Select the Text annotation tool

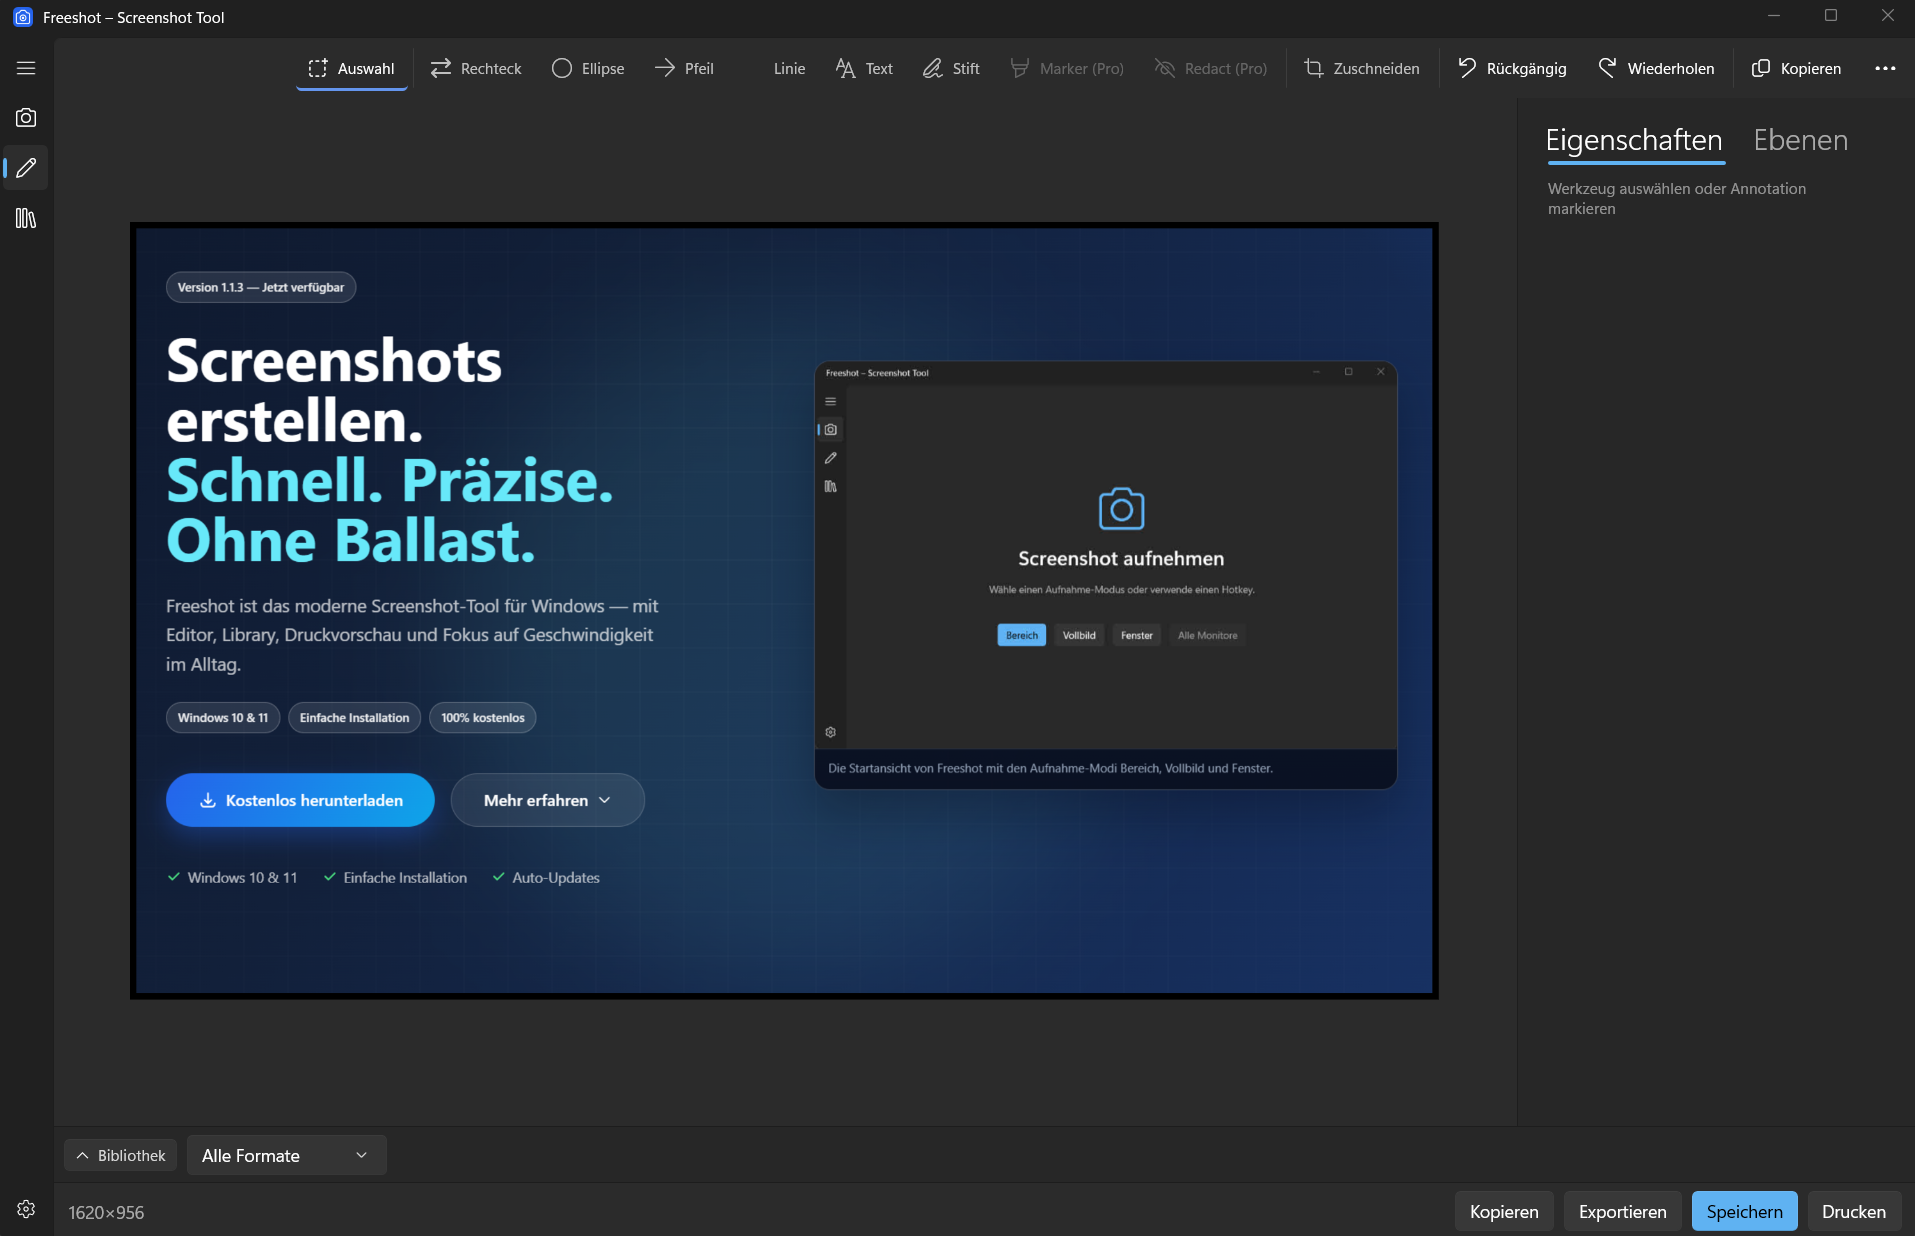[864, 68]
